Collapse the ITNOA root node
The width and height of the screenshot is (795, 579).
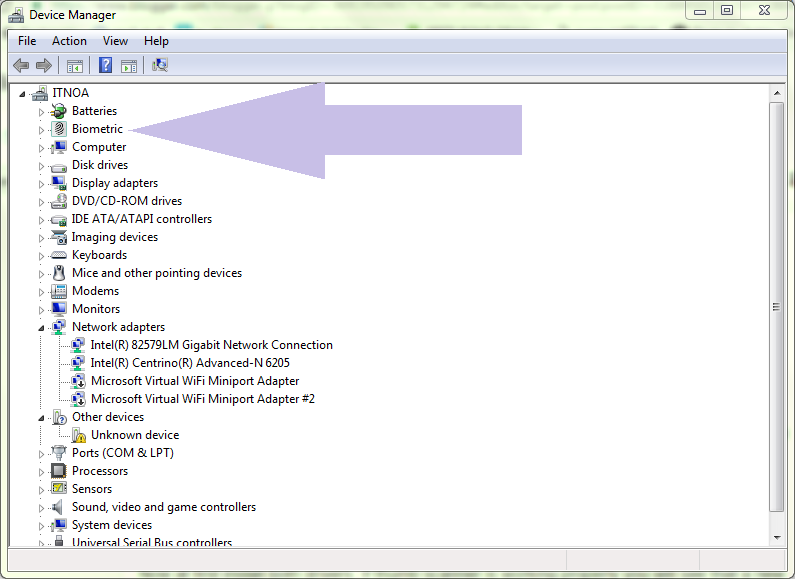(x=22, y=94)
